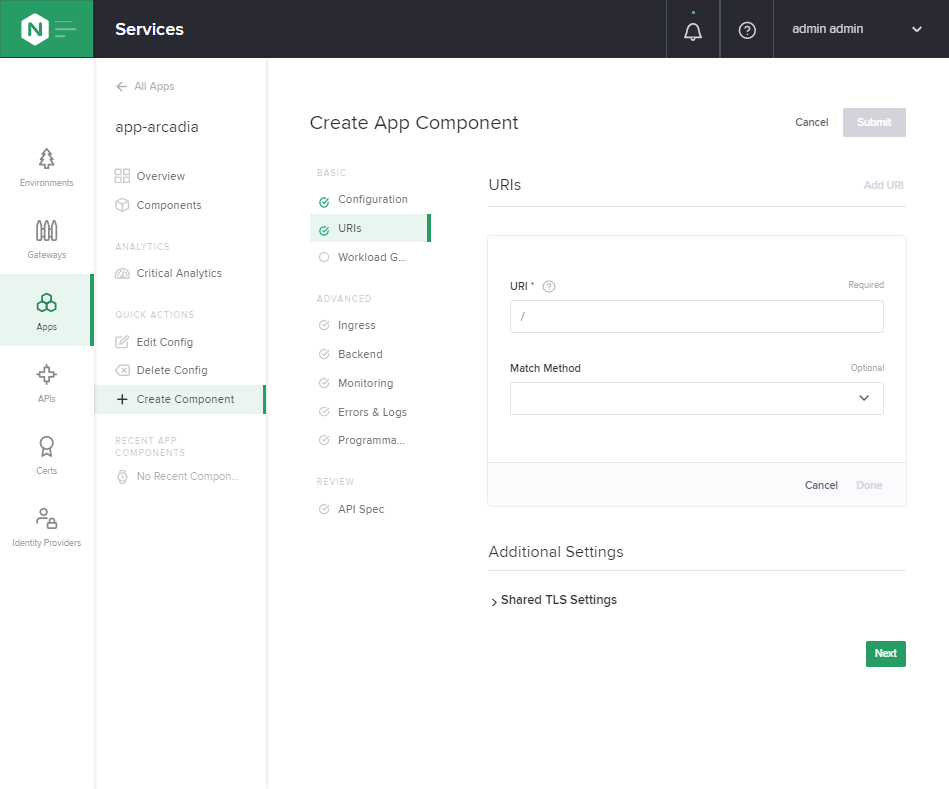Screen dimensions: 949x789
Task: Open Critical Analytics
Action: click(168, 273)
